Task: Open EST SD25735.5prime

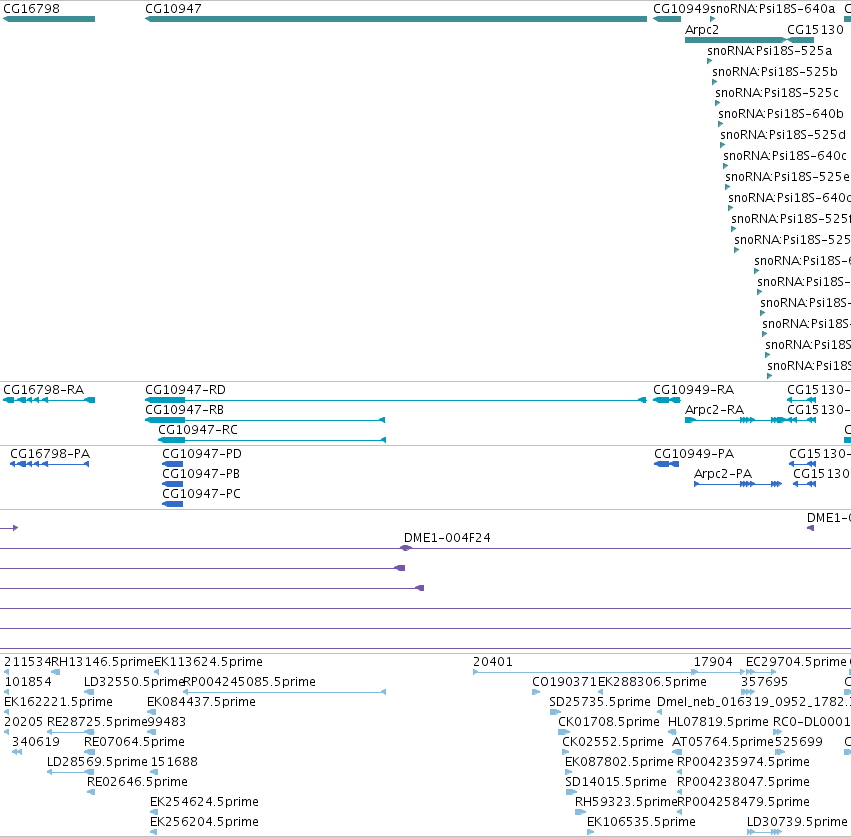Action: (x=600, y=702)
